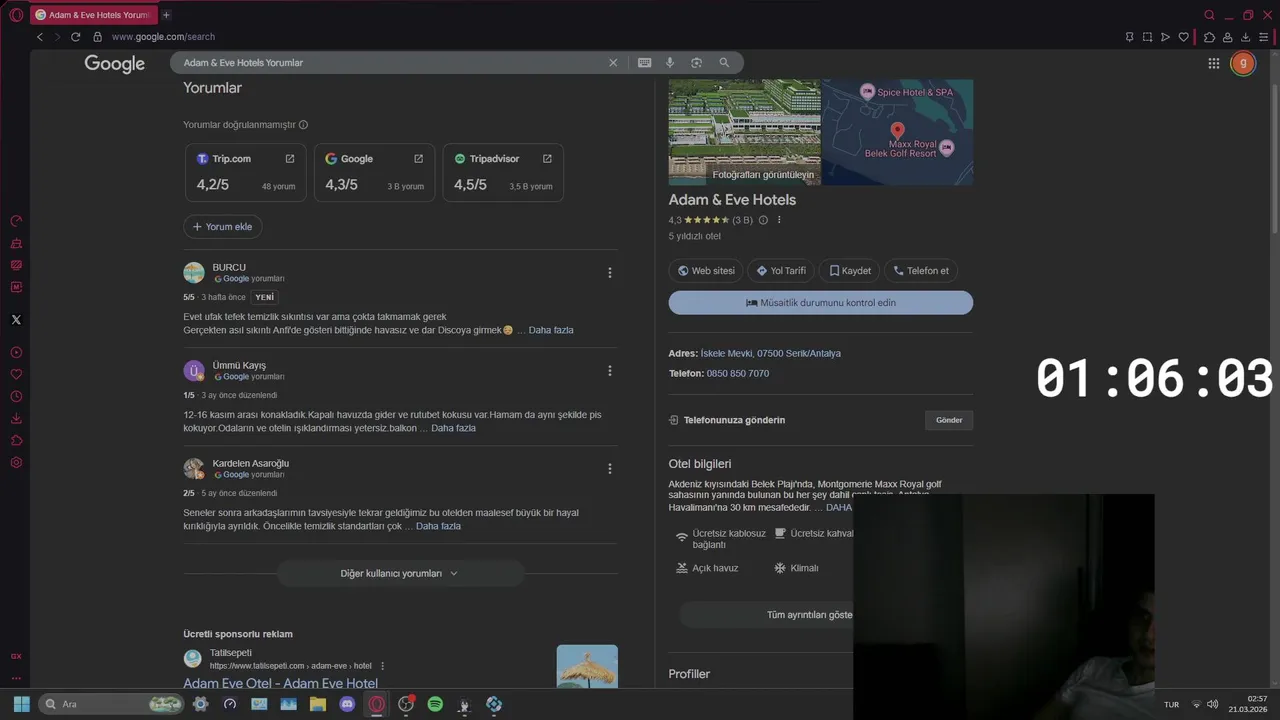Open more options for Ümmü Kayış's review
Screen dimensions: 1280x720
point(610,371)
